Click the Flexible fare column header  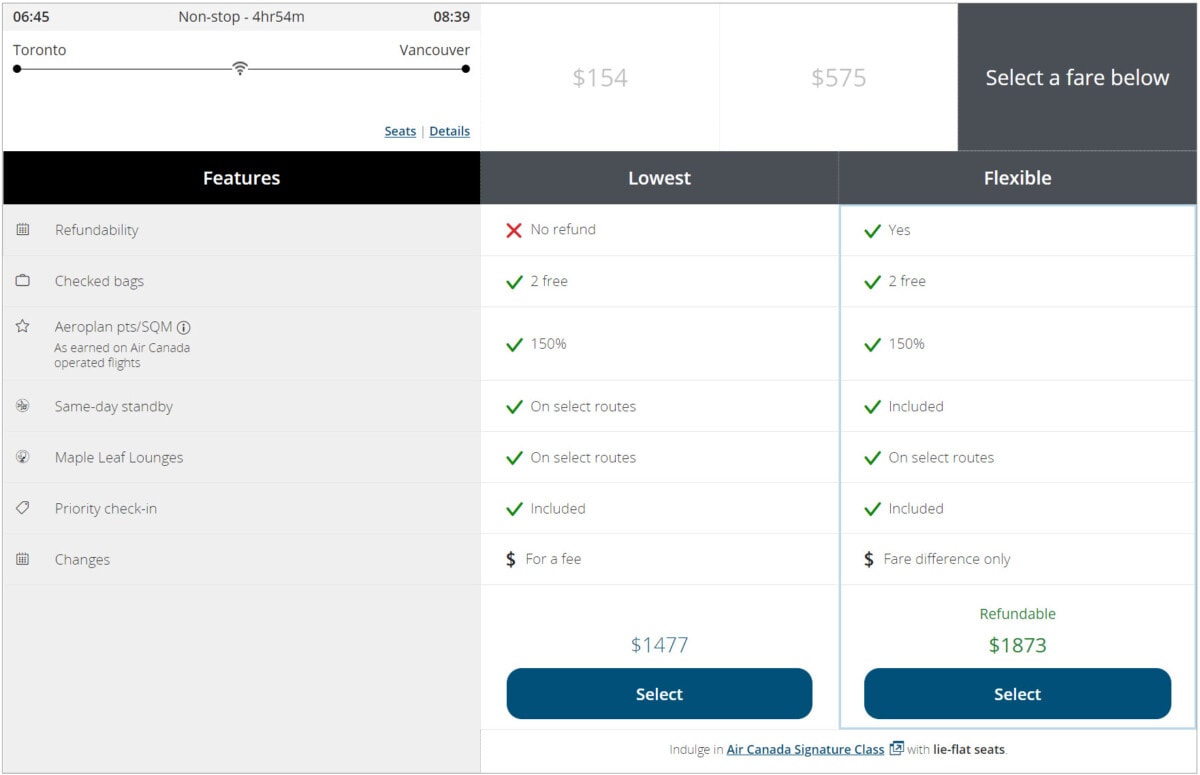coord(1017,178)
